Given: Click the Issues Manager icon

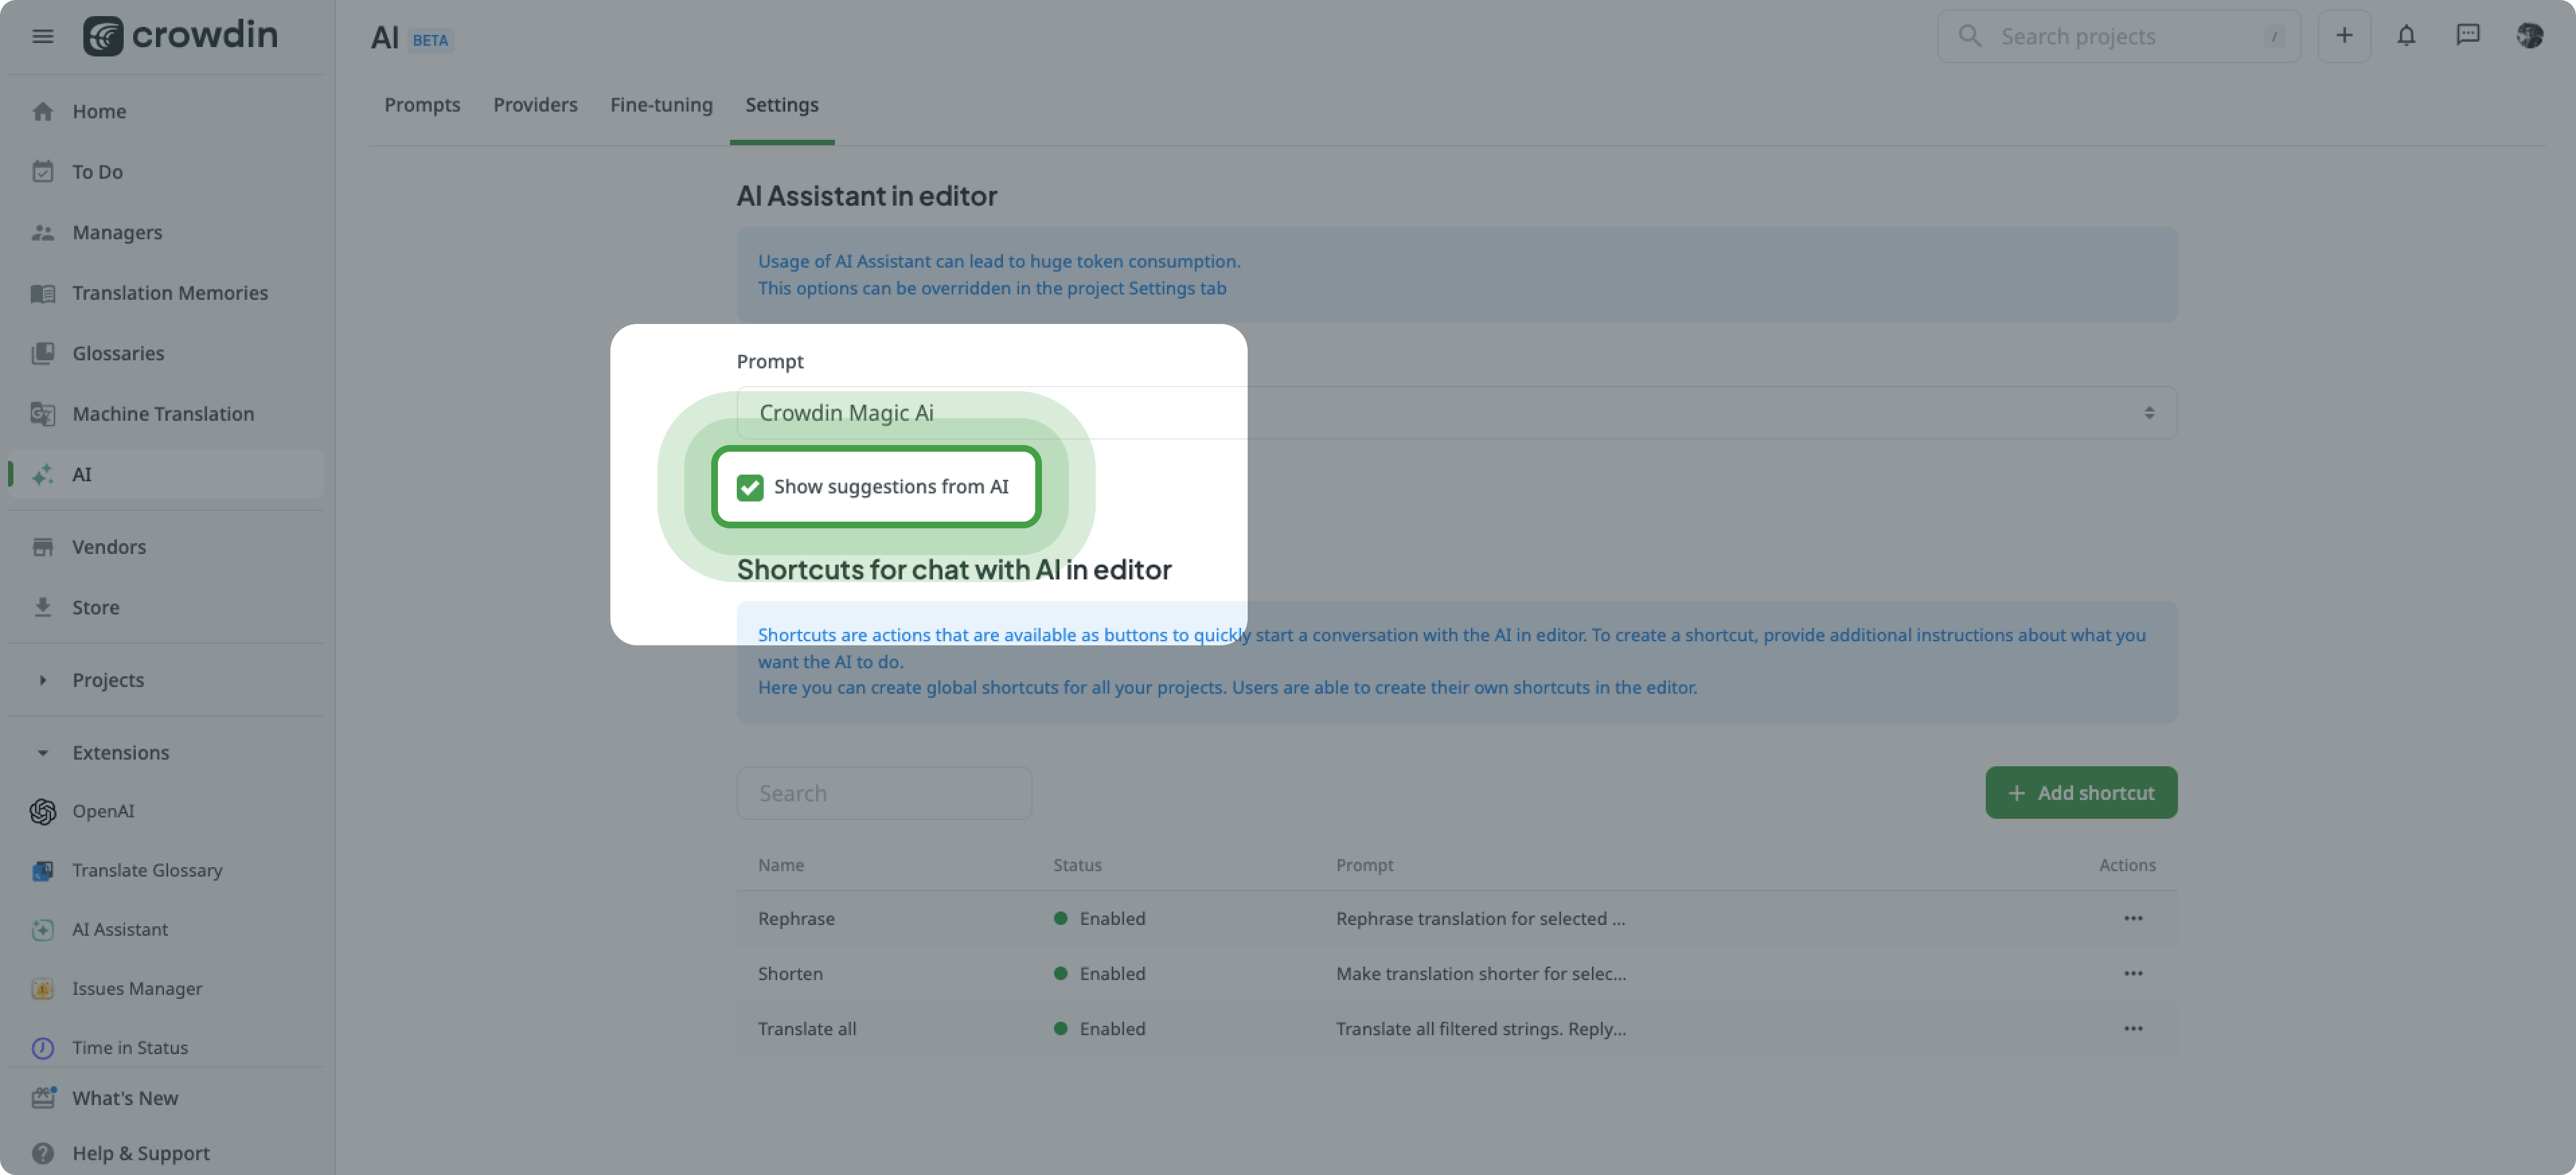Looking at the screenshot, I should click(41, 987).
